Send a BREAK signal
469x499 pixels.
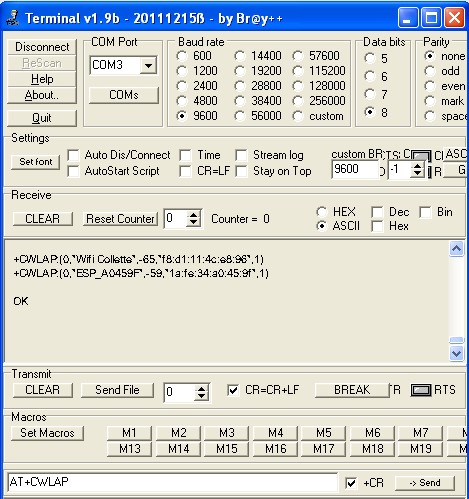[x=352, y=390]
